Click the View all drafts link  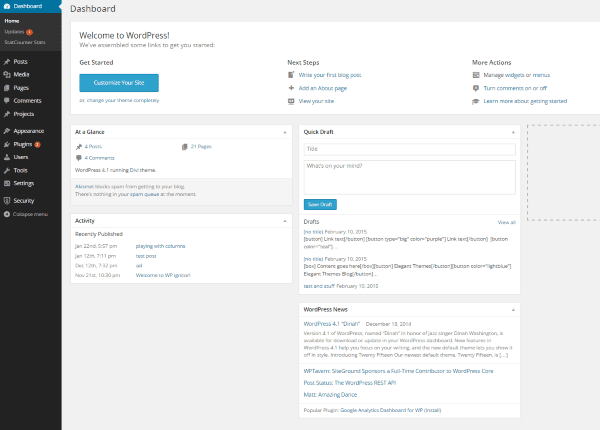(x=507, y=222)
